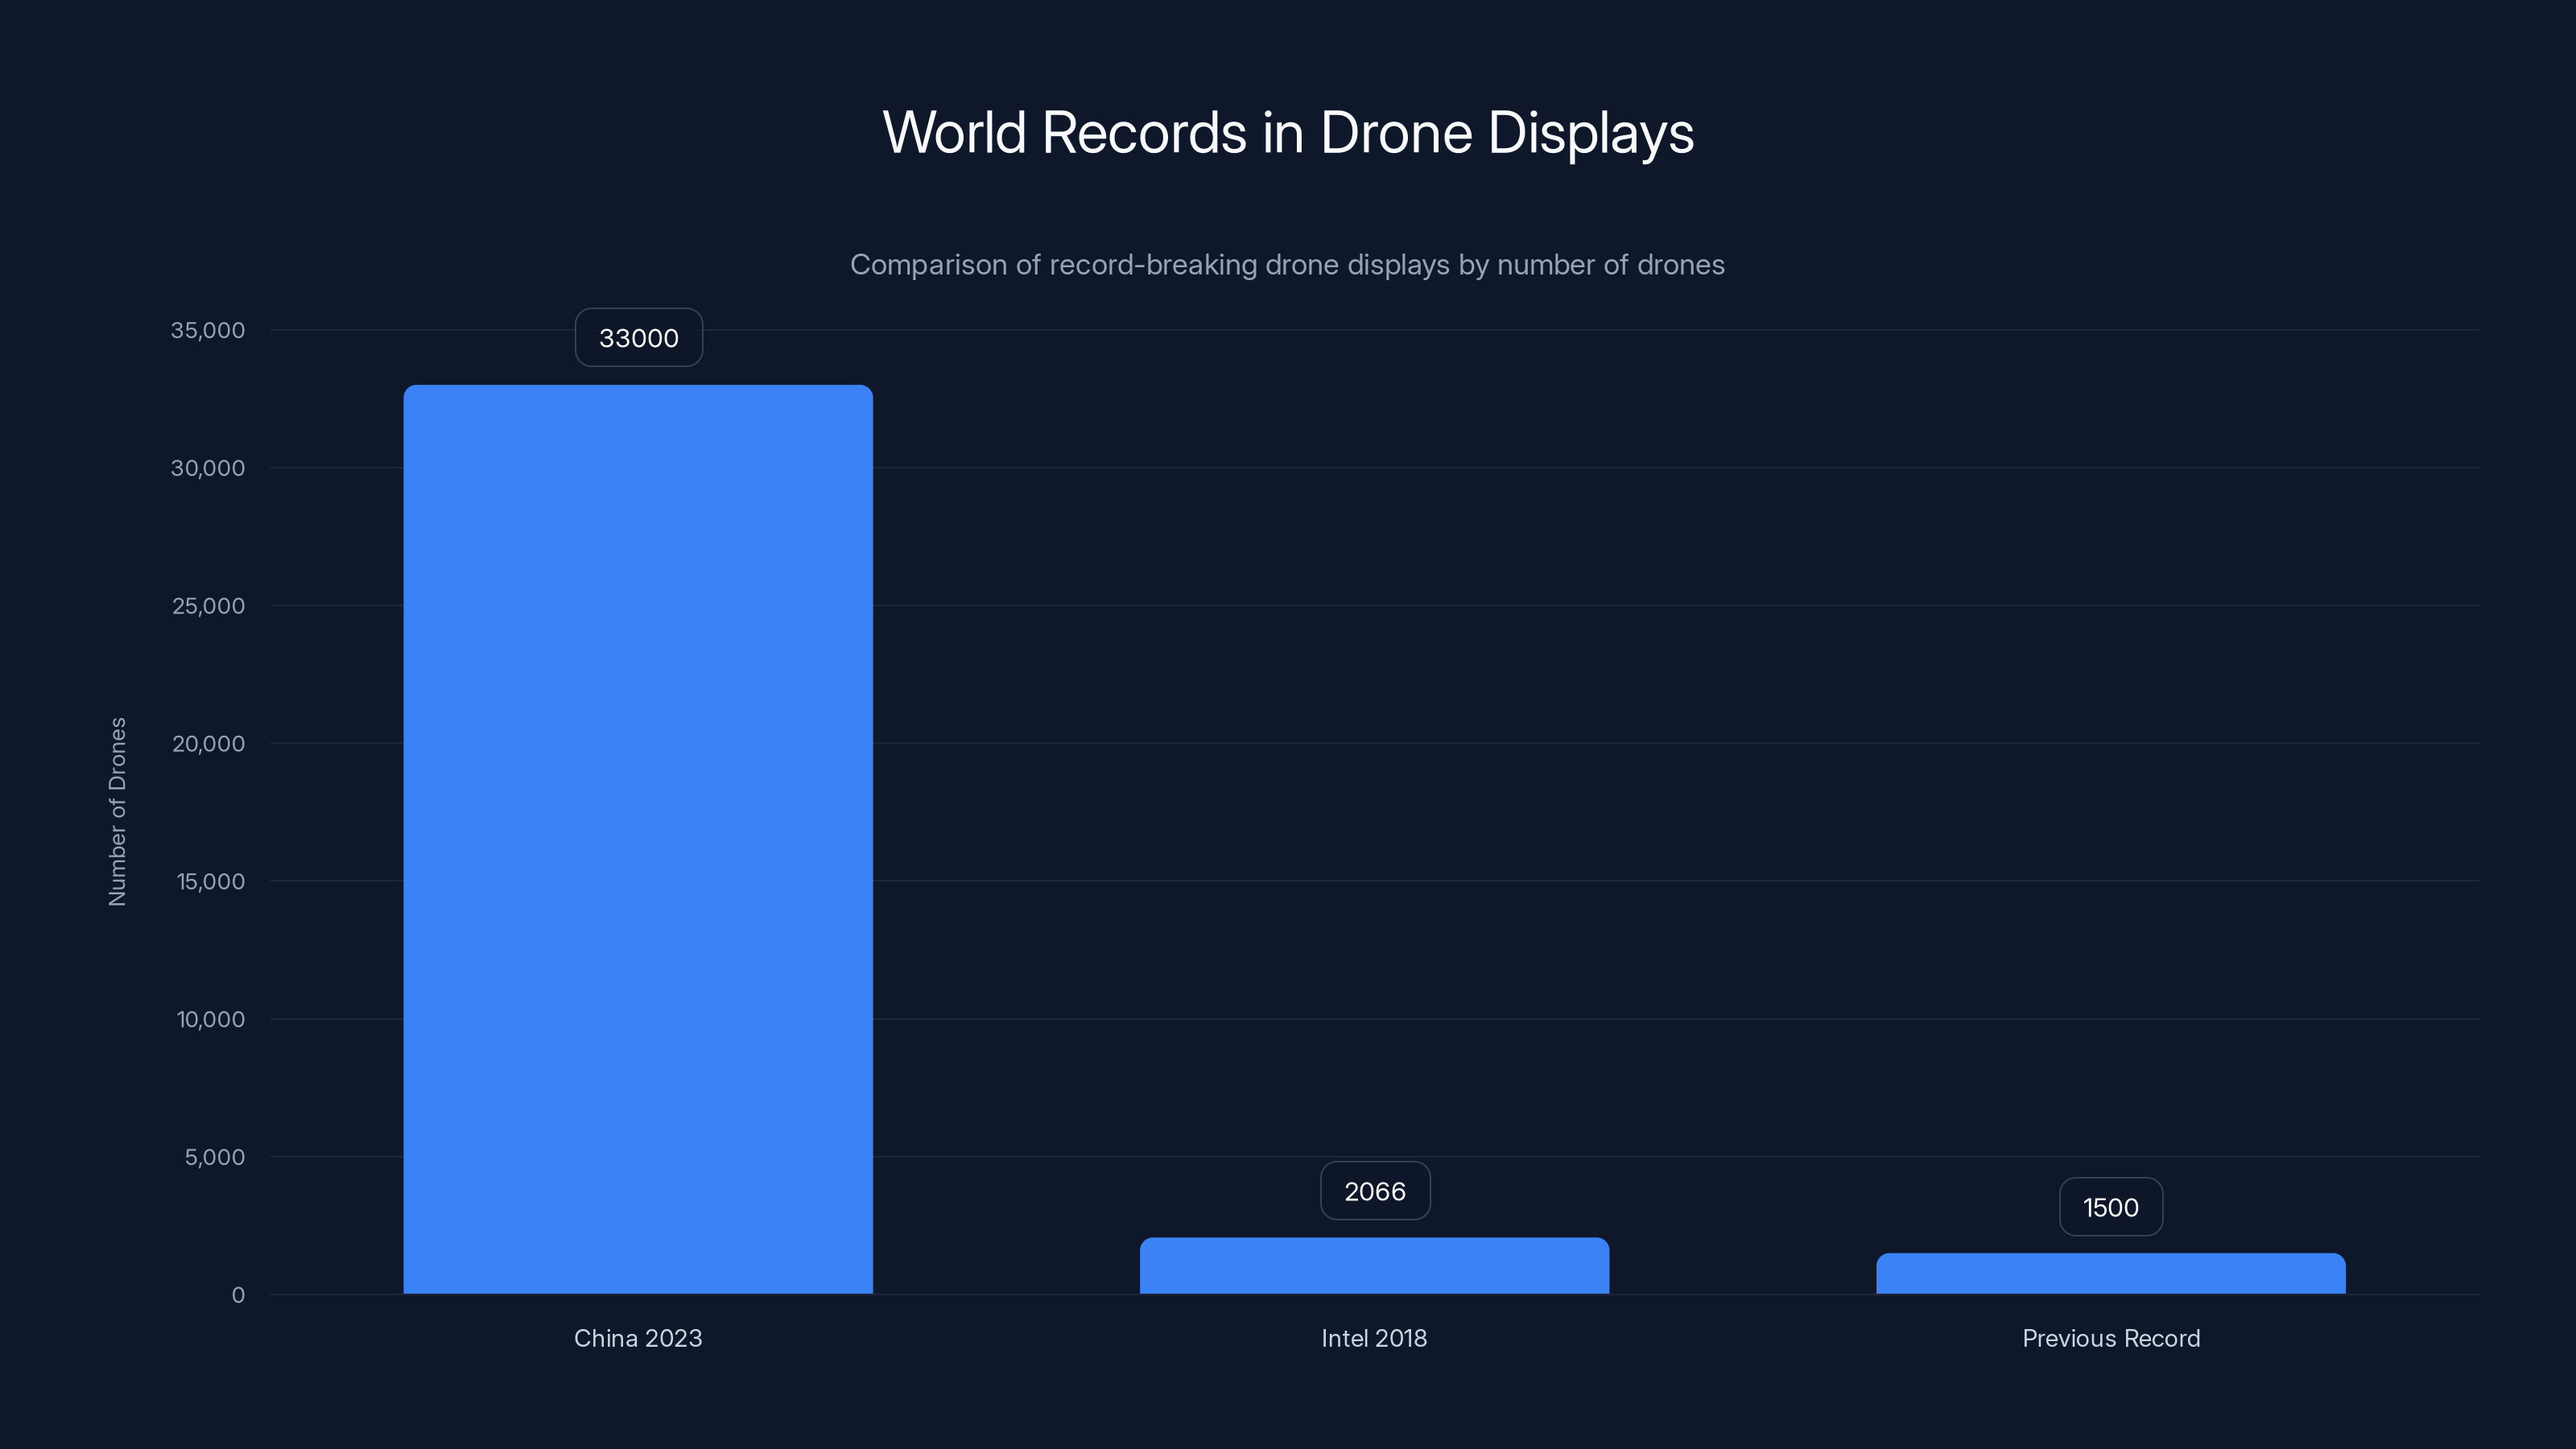Viewport: 2576px width, 1449px height.
Task: Click the Intel 2018 bar
Action: 1374,1265
